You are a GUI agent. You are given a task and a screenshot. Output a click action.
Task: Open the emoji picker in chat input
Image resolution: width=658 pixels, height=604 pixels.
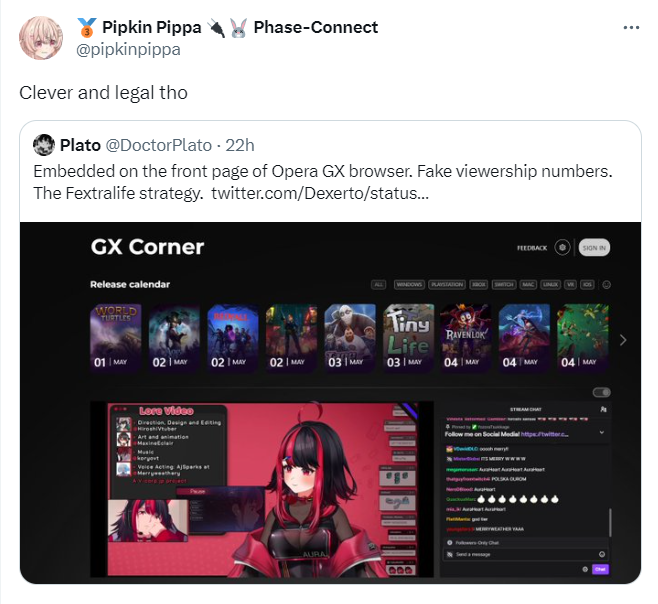click(602, 554)
